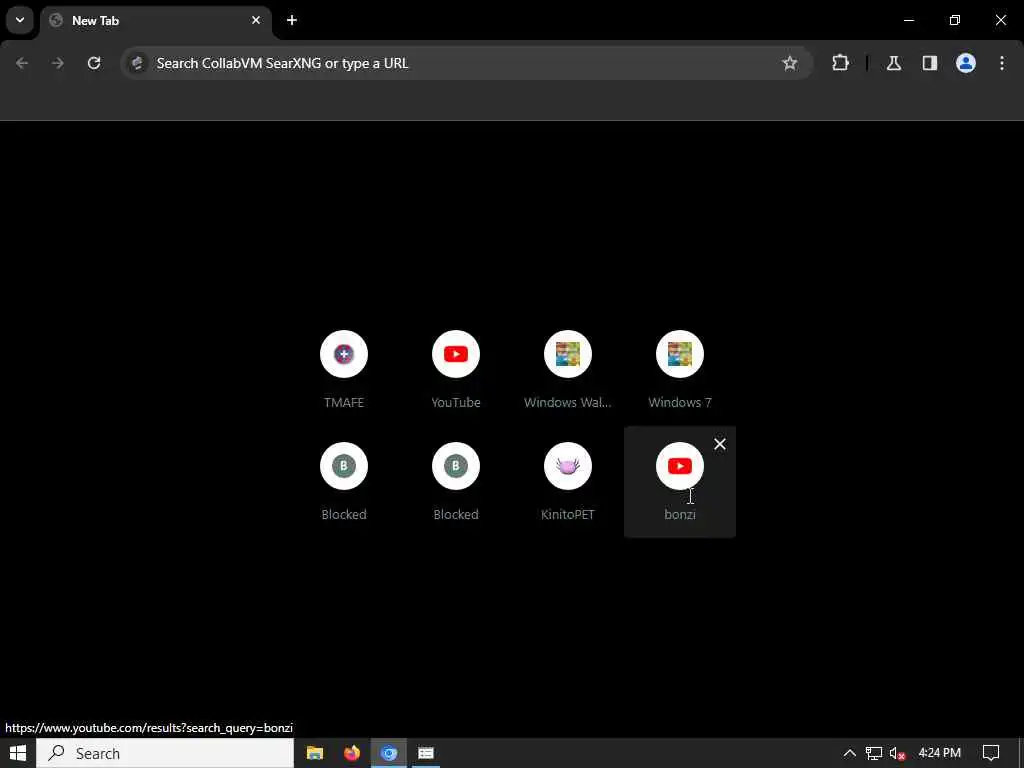Image resolution: width=1024 pixels, height=768 pixels.
Task: Open the profile avatar menu
Action: [966, 63]
